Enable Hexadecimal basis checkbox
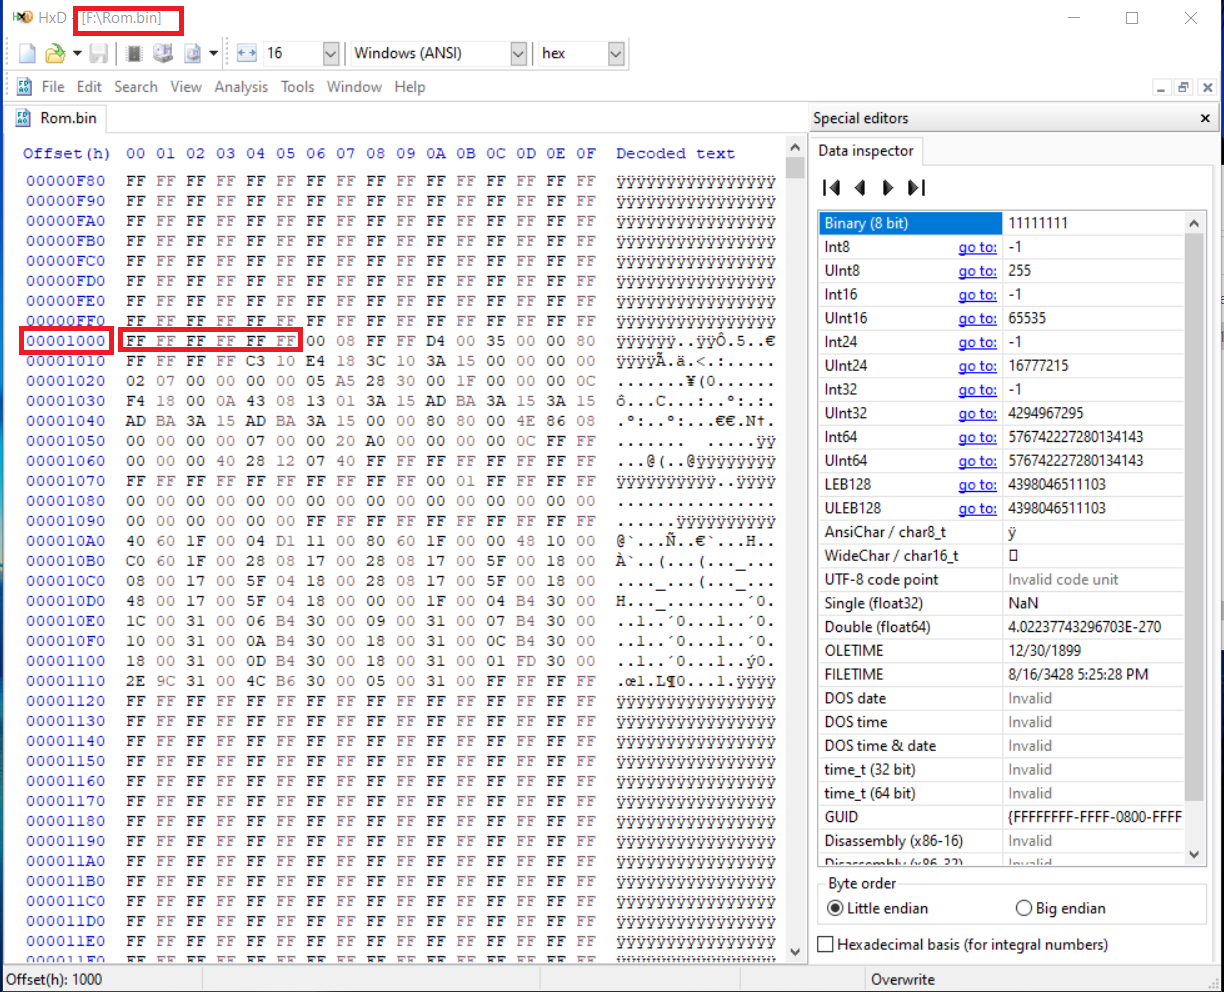Viewport: 1224px width, 992px height. point(826,944)
